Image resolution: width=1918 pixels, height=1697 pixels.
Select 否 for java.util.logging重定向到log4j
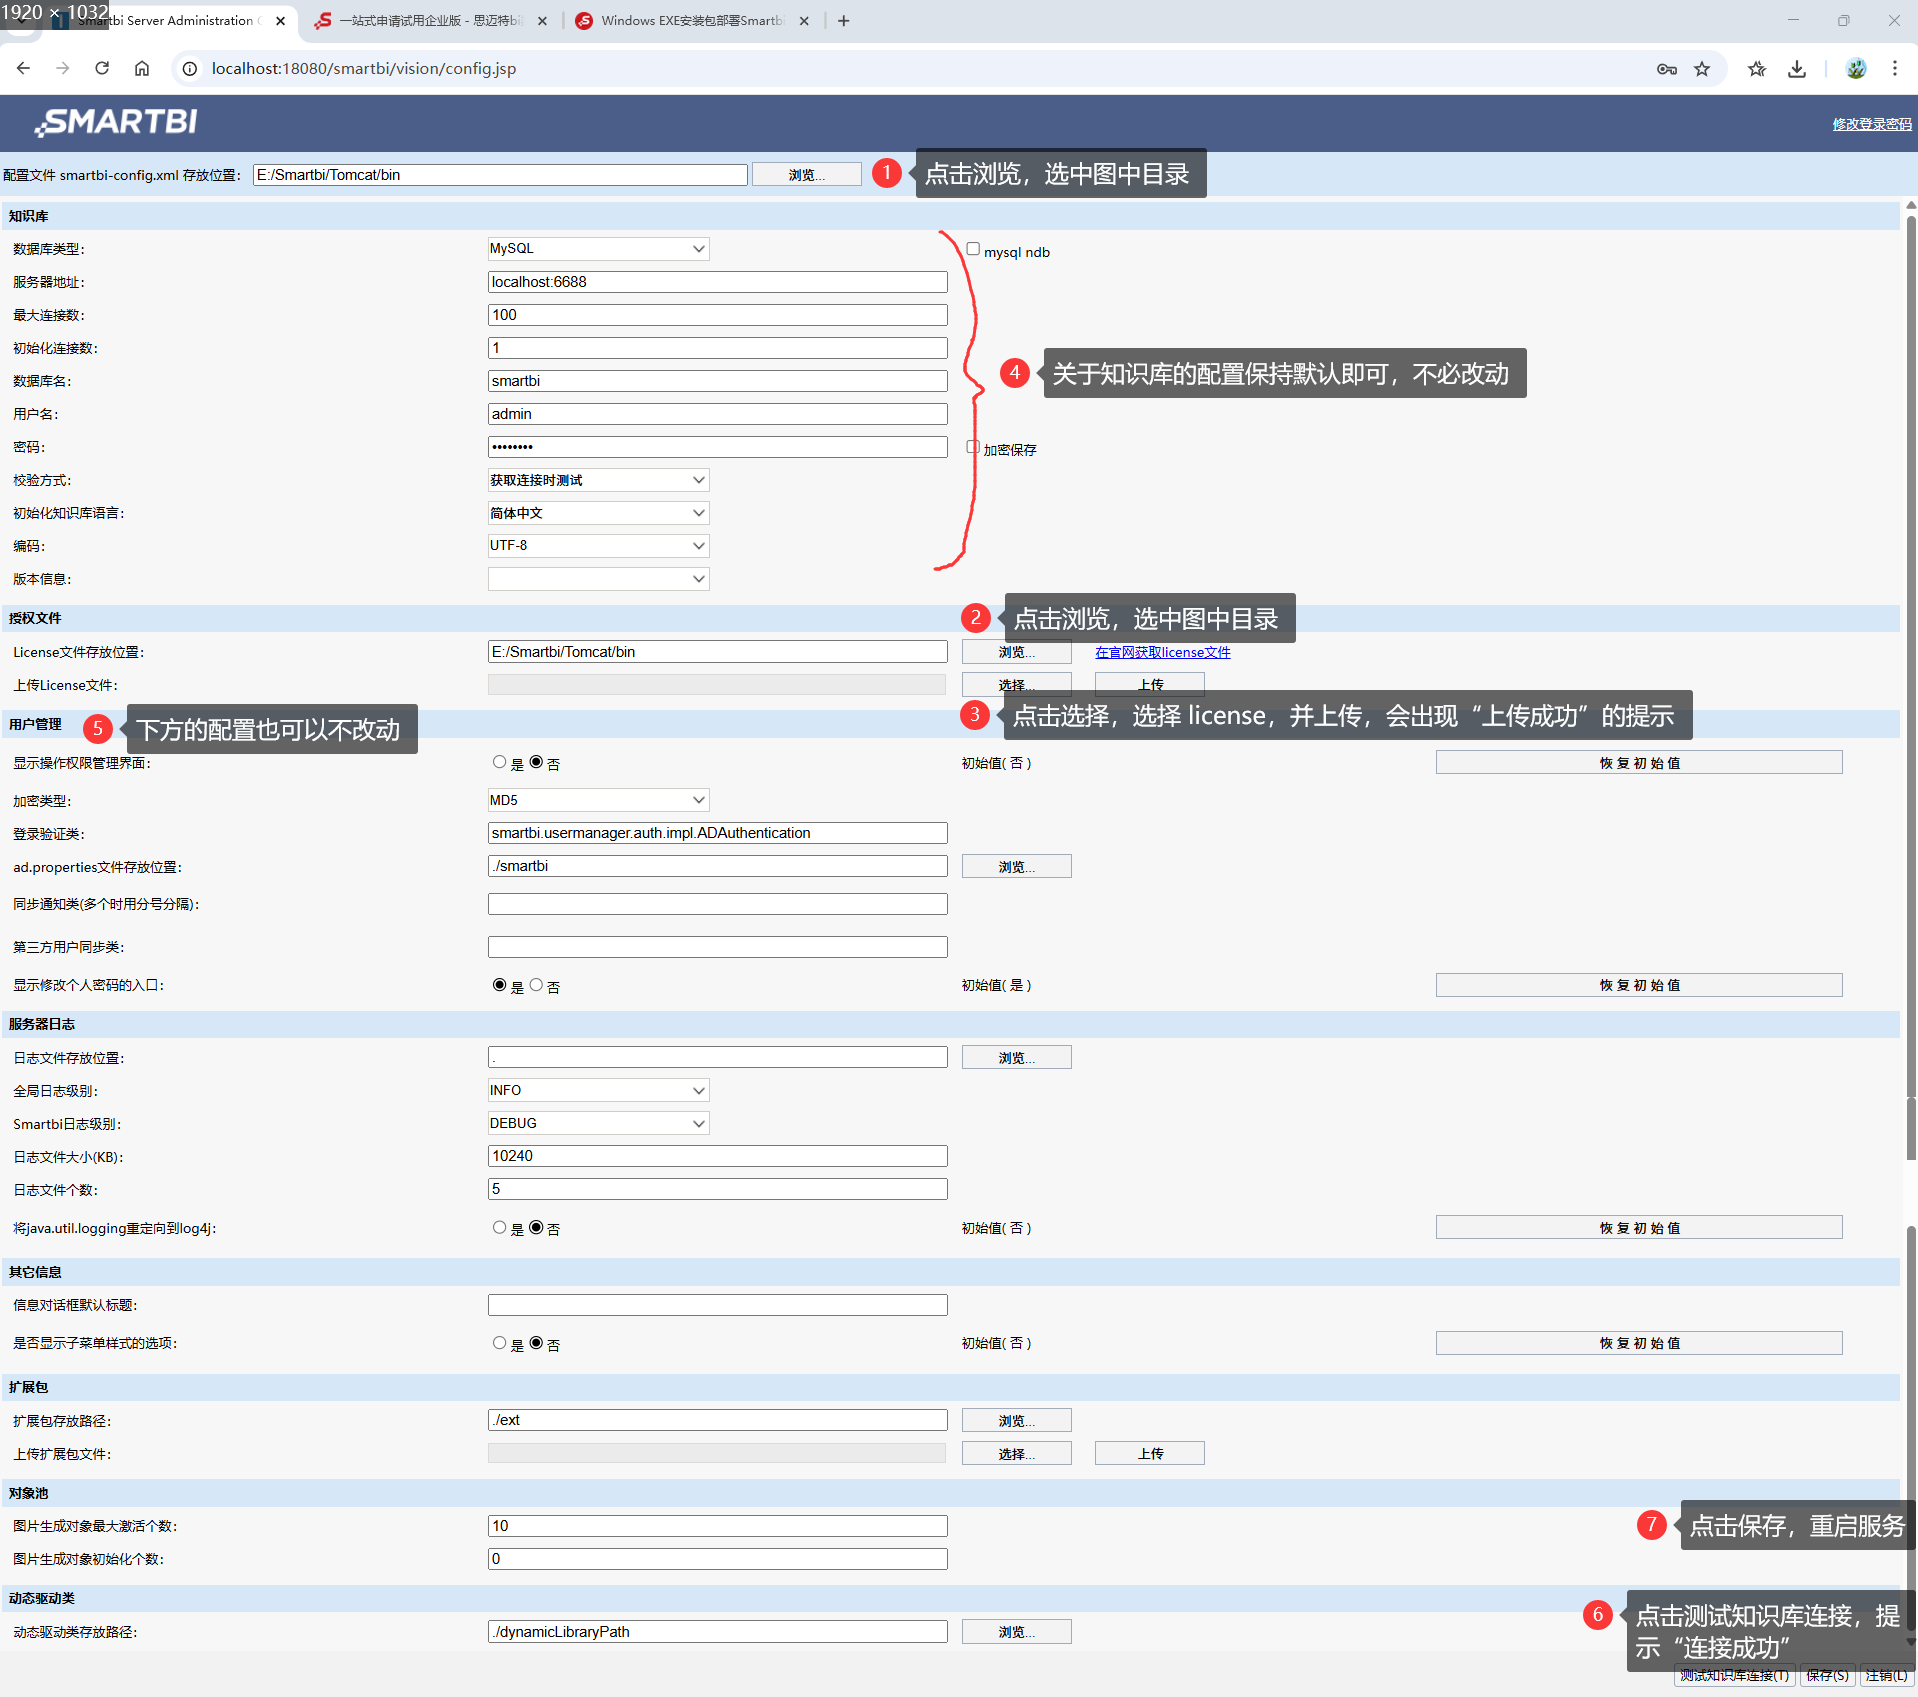click(x=536, y=1227)
